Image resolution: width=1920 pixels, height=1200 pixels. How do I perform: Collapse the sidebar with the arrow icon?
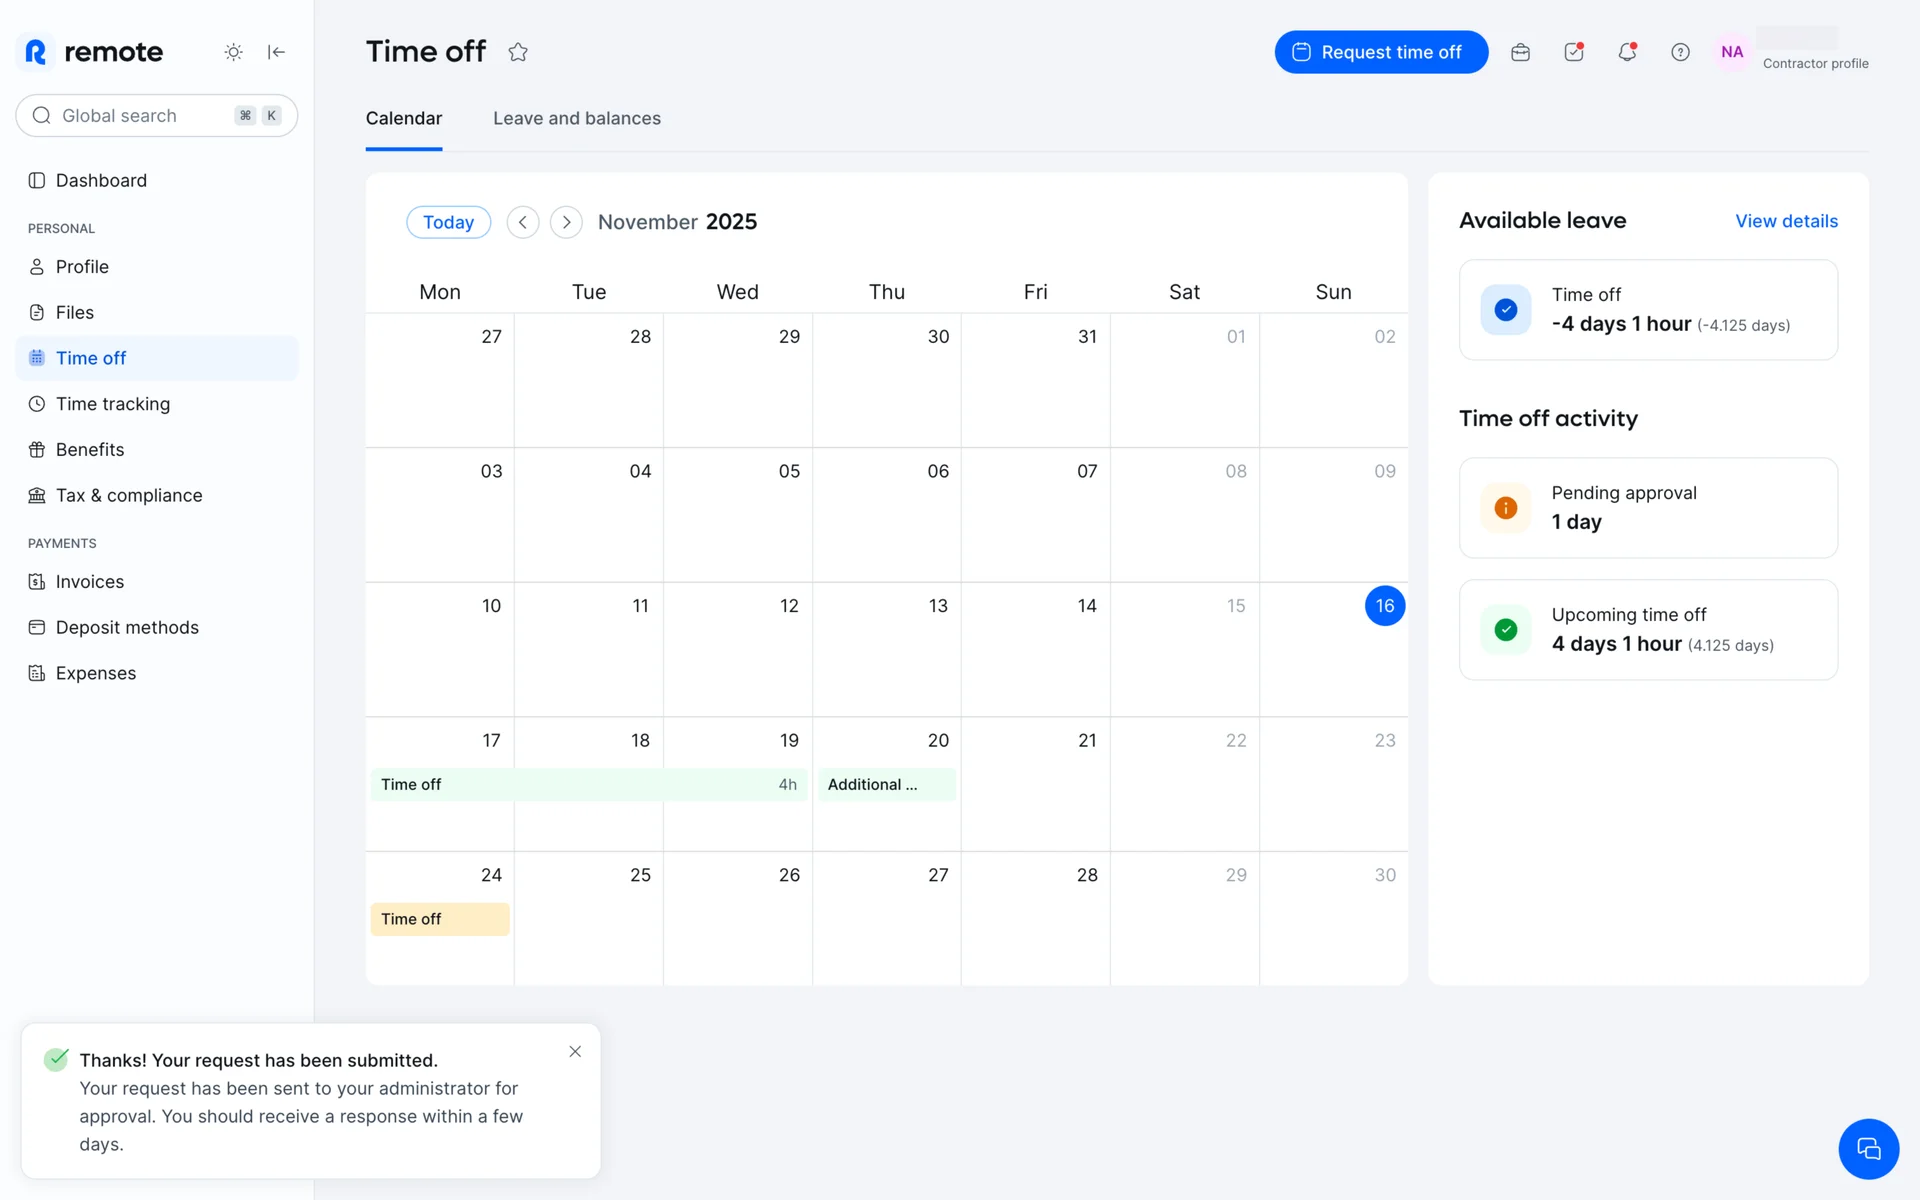(x=276, y=52)
